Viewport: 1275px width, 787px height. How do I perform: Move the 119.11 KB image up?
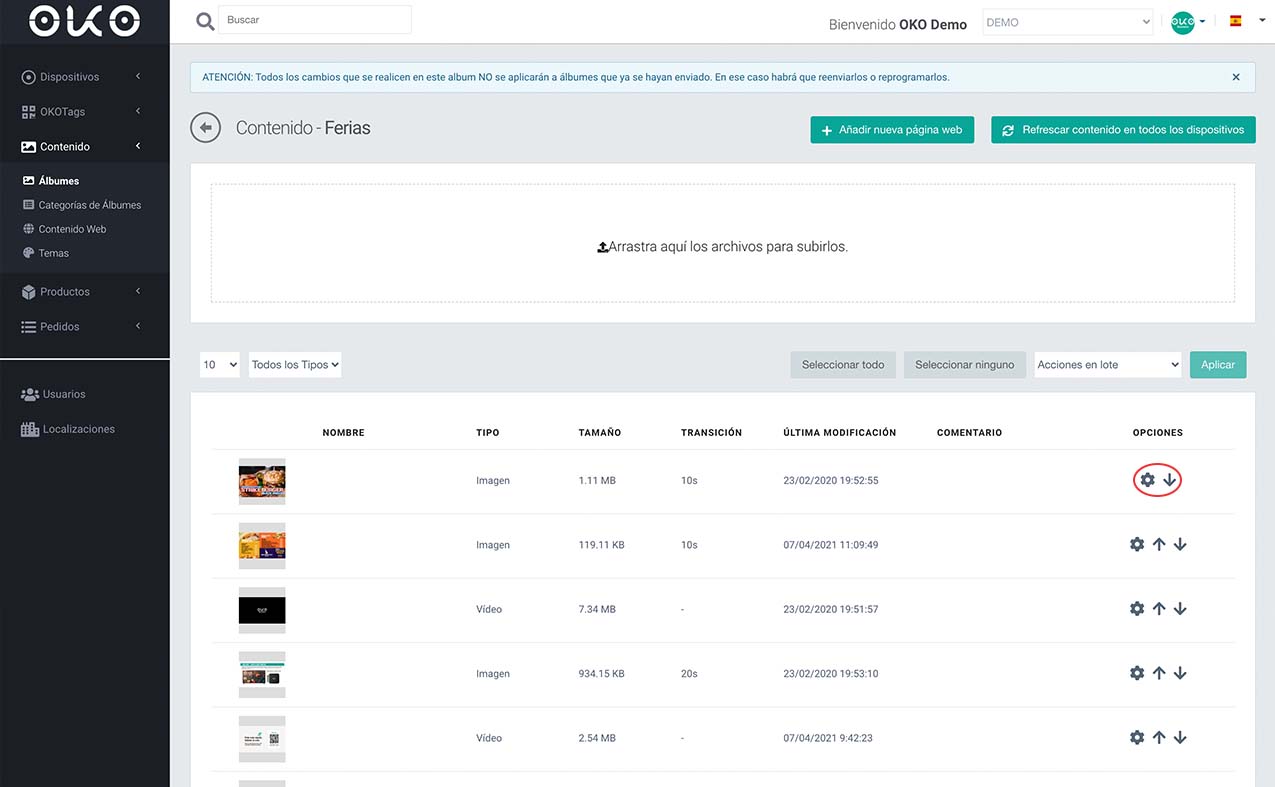[1159, 545]
